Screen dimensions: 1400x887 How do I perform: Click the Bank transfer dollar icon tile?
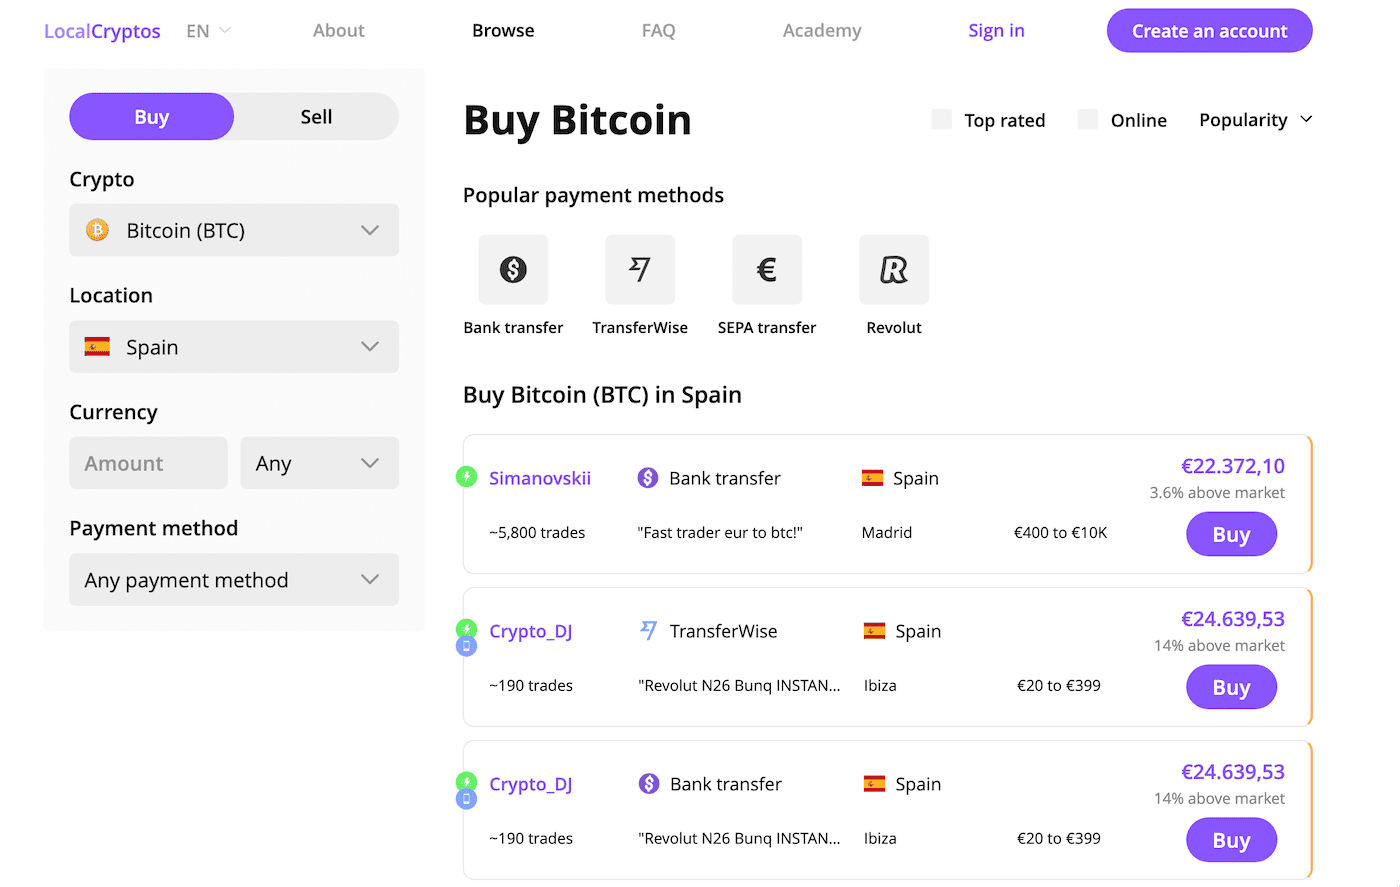click(x=513, y=269)
